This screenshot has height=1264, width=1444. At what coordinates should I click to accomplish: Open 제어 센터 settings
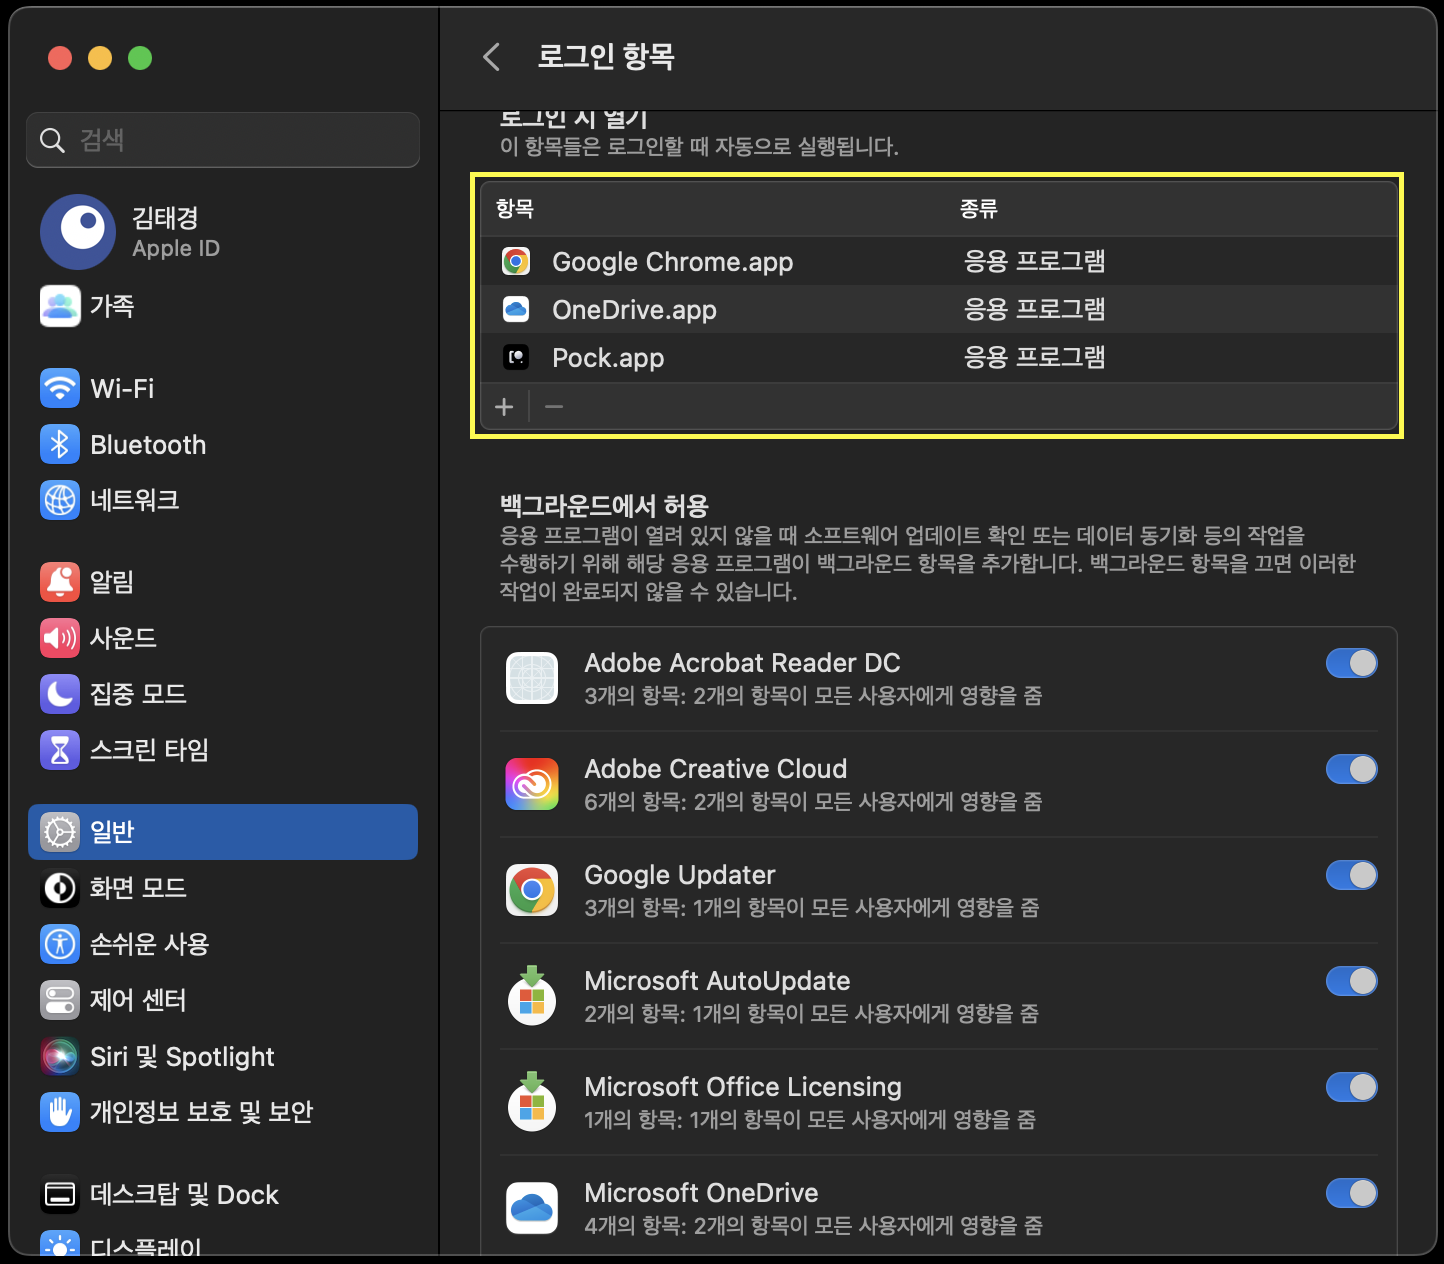click(223, 1000)
